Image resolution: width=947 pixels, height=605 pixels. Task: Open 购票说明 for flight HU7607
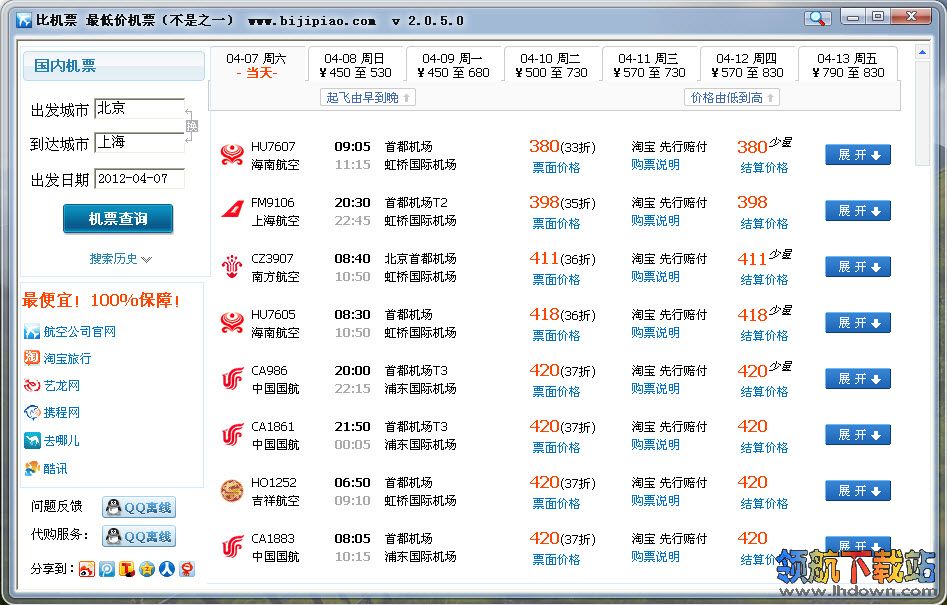655,165
